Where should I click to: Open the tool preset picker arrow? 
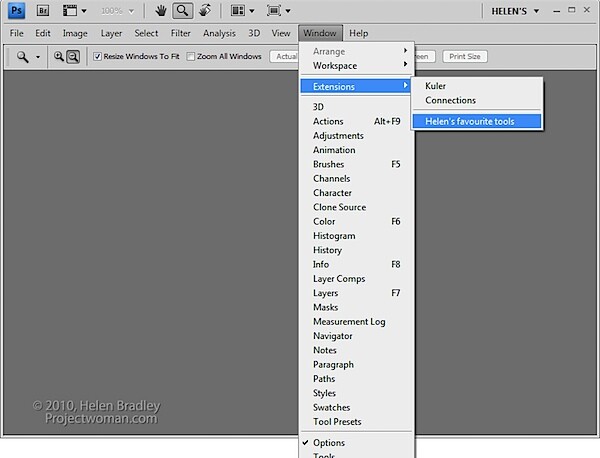pos(38,57)
